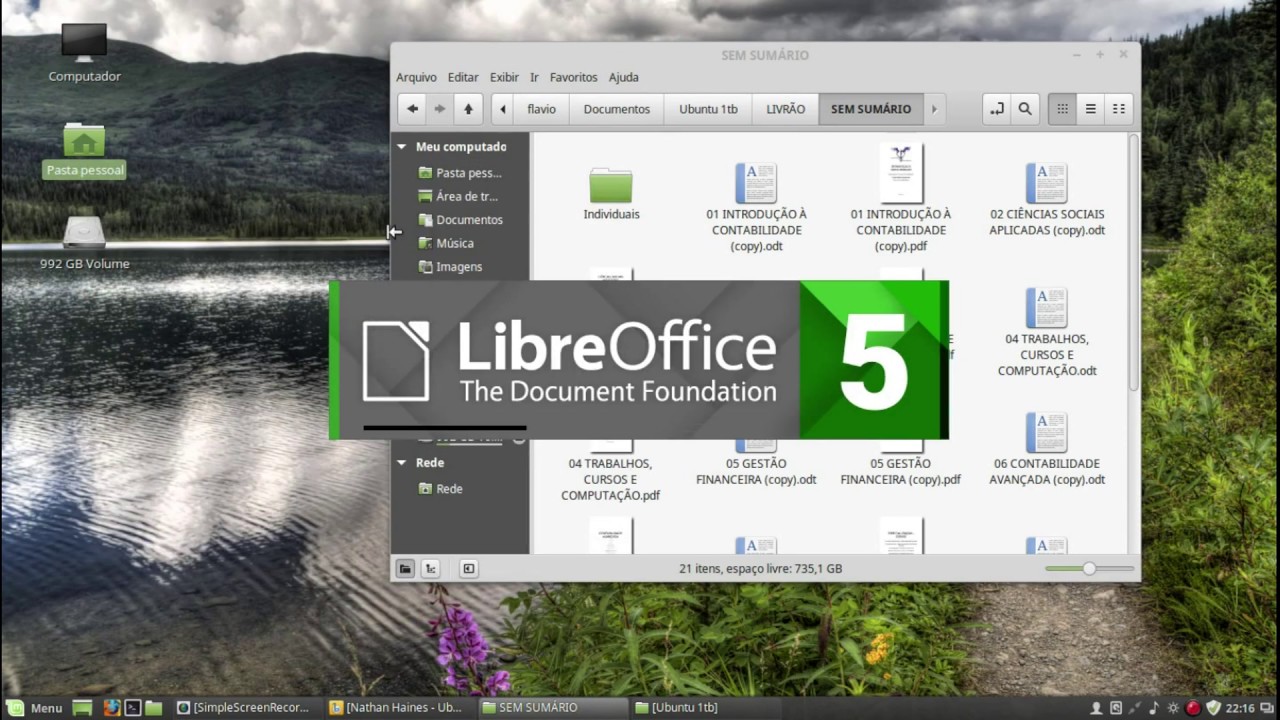1280x720 pixels.
Task: Click the red record tray icon
Action: [1192, 708]
